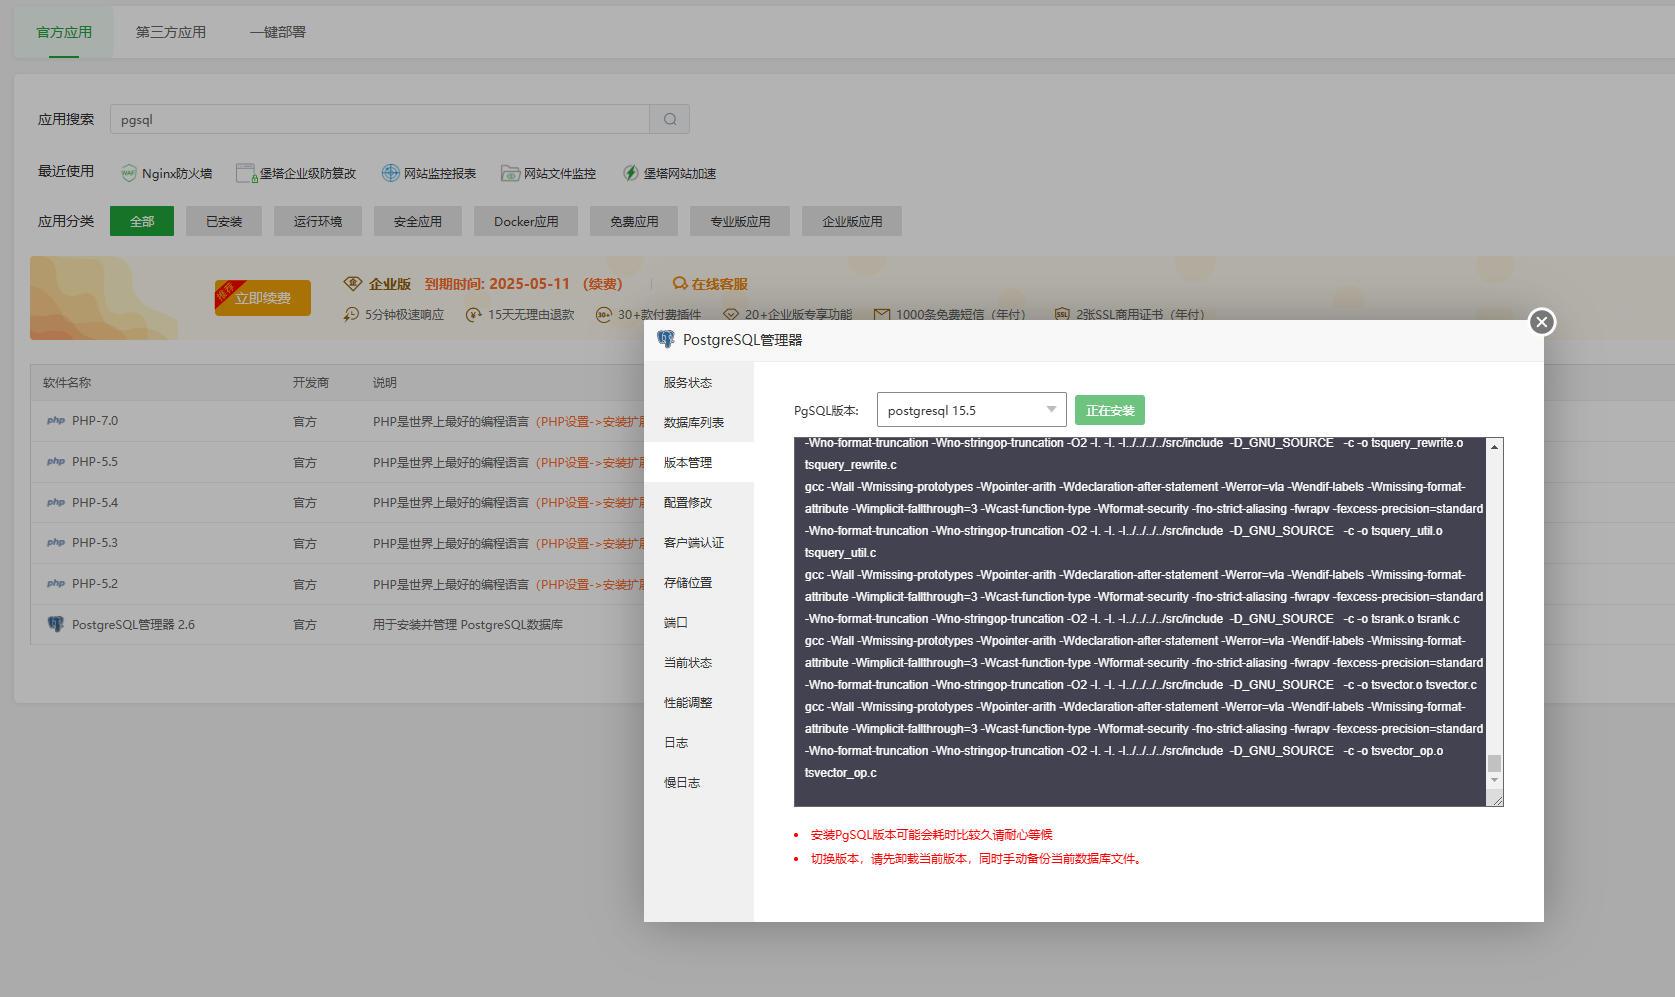Viewport: 1675px width, 997px height.
Task: Filter apps by 专业版应用 category
Action: point(740,221)
